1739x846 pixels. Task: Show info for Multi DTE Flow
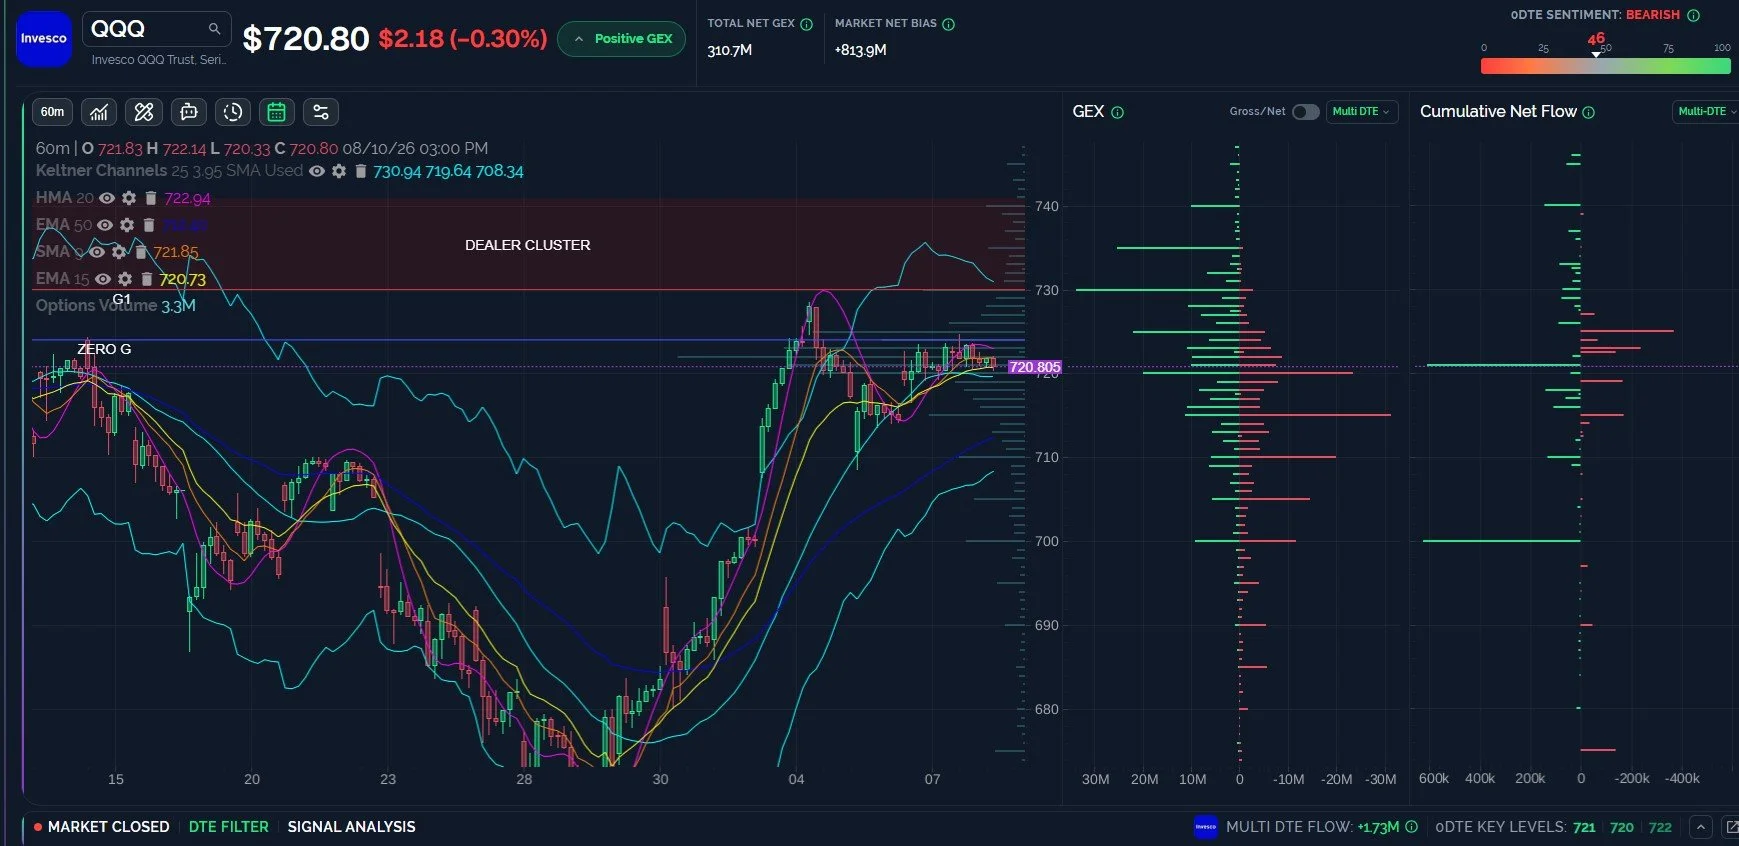(x=1412, y=827)
